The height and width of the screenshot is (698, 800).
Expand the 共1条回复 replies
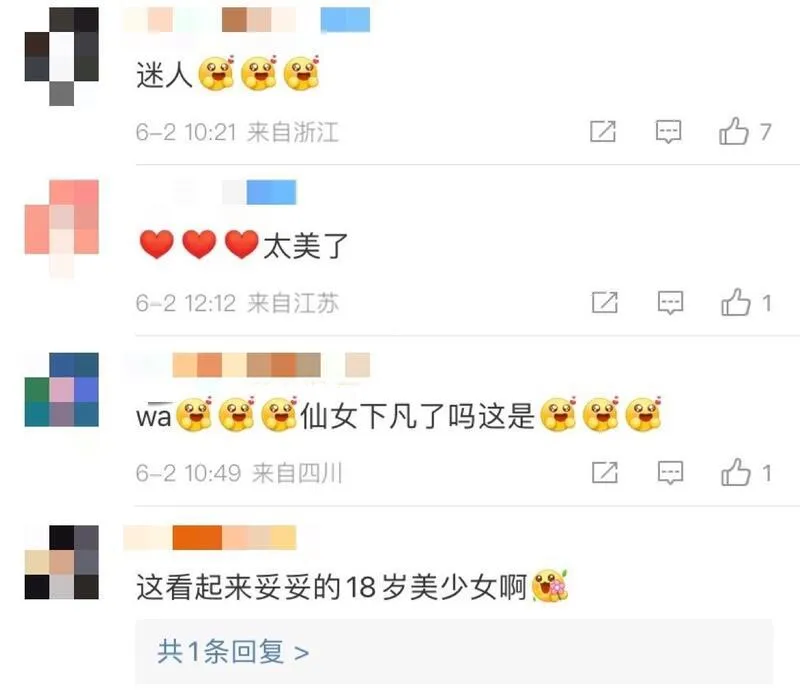point(233,652)
